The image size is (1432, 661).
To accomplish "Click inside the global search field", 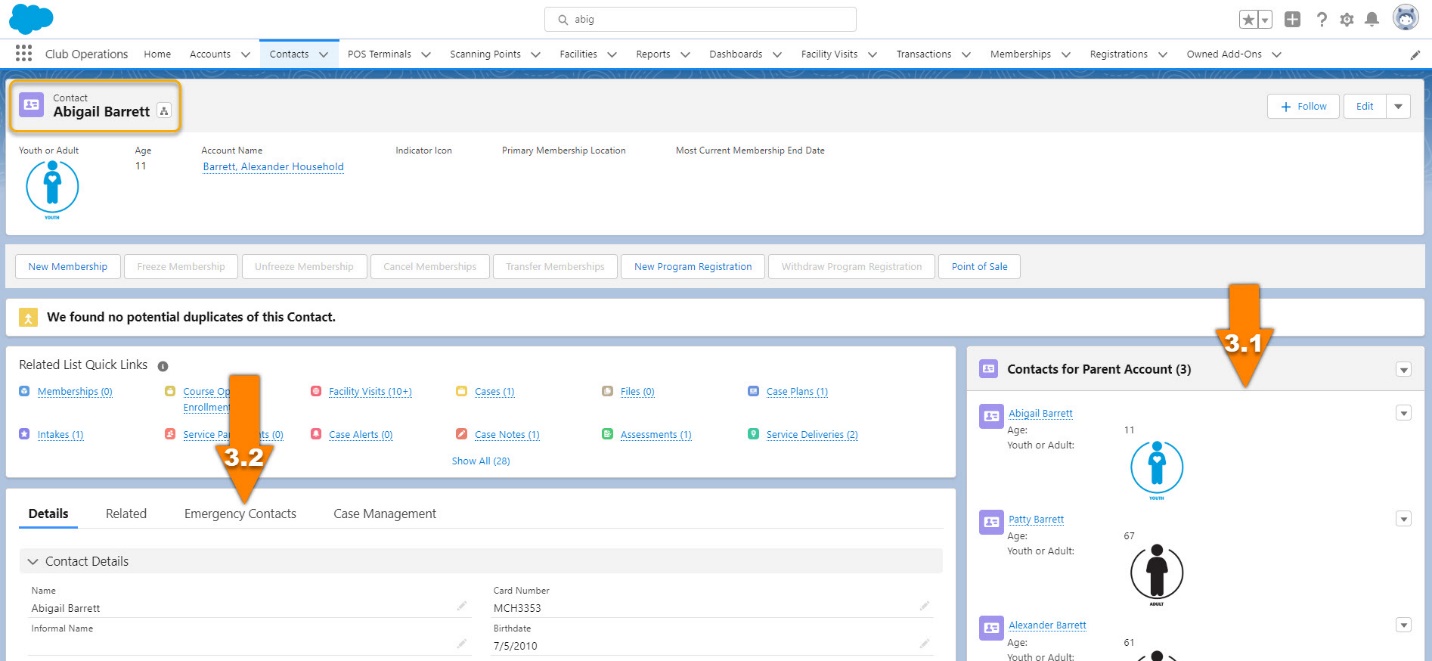I will coord(700,18).
